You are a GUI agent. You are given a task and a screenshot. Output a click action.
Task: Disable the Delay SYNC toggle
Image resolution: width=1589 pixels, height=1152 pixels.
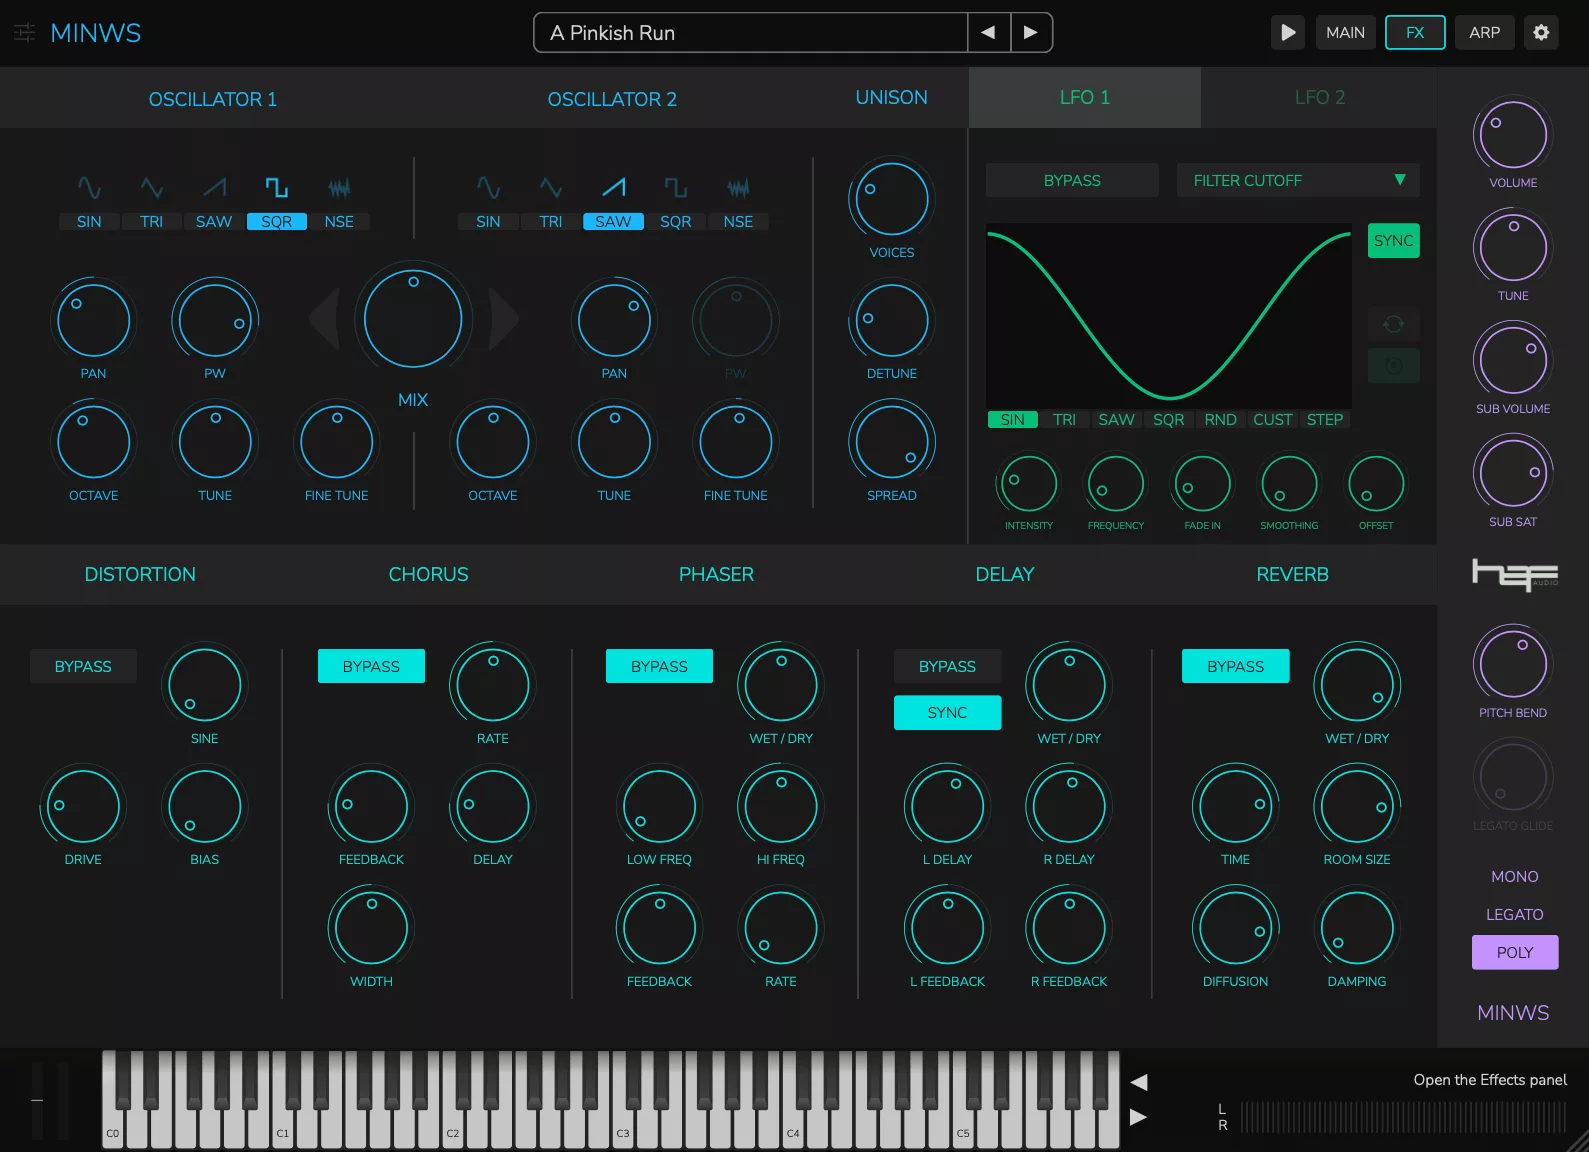pyautogui.click(x=947, y=712)
